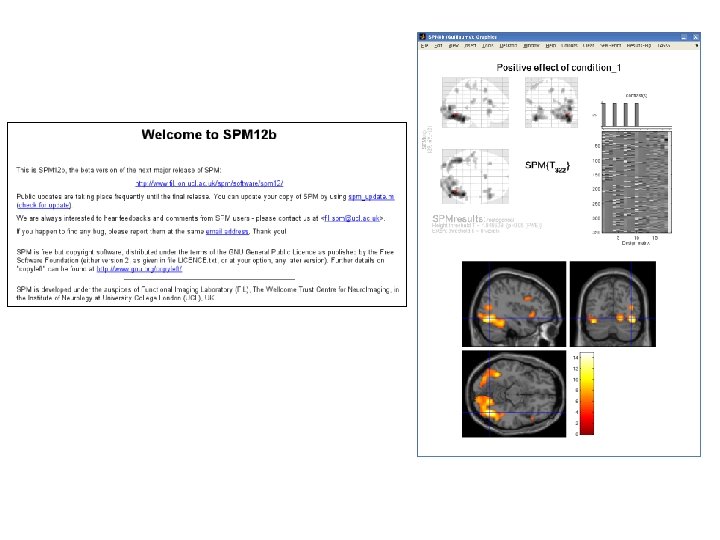Click the coronal glass-brain MIP plot
The image size is (720, 540).
tap(551, 102)
